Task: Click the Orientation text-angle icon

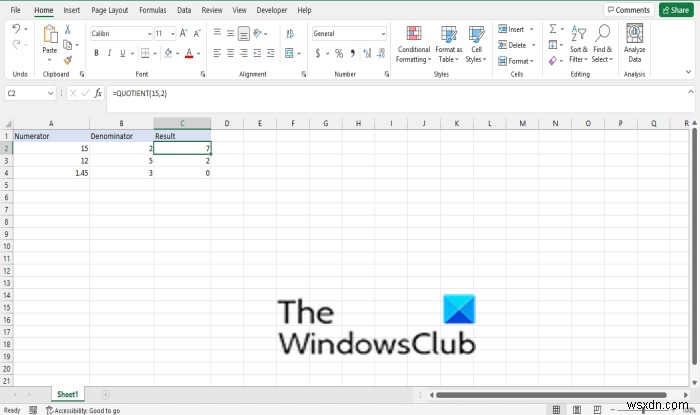Action: [x=258, y=33]
